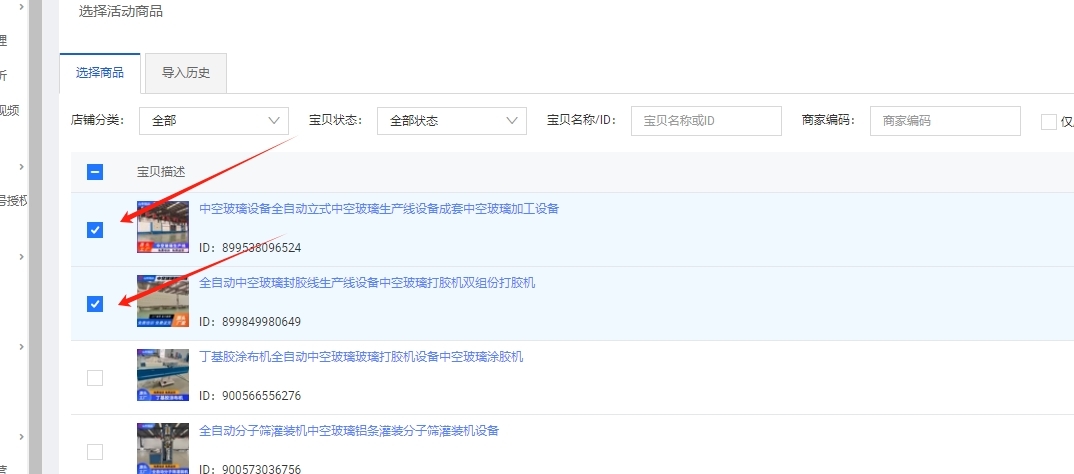Switch to the 导入历史 tab
This screenshot has height=474, width=1074.
tap(185, 73)
